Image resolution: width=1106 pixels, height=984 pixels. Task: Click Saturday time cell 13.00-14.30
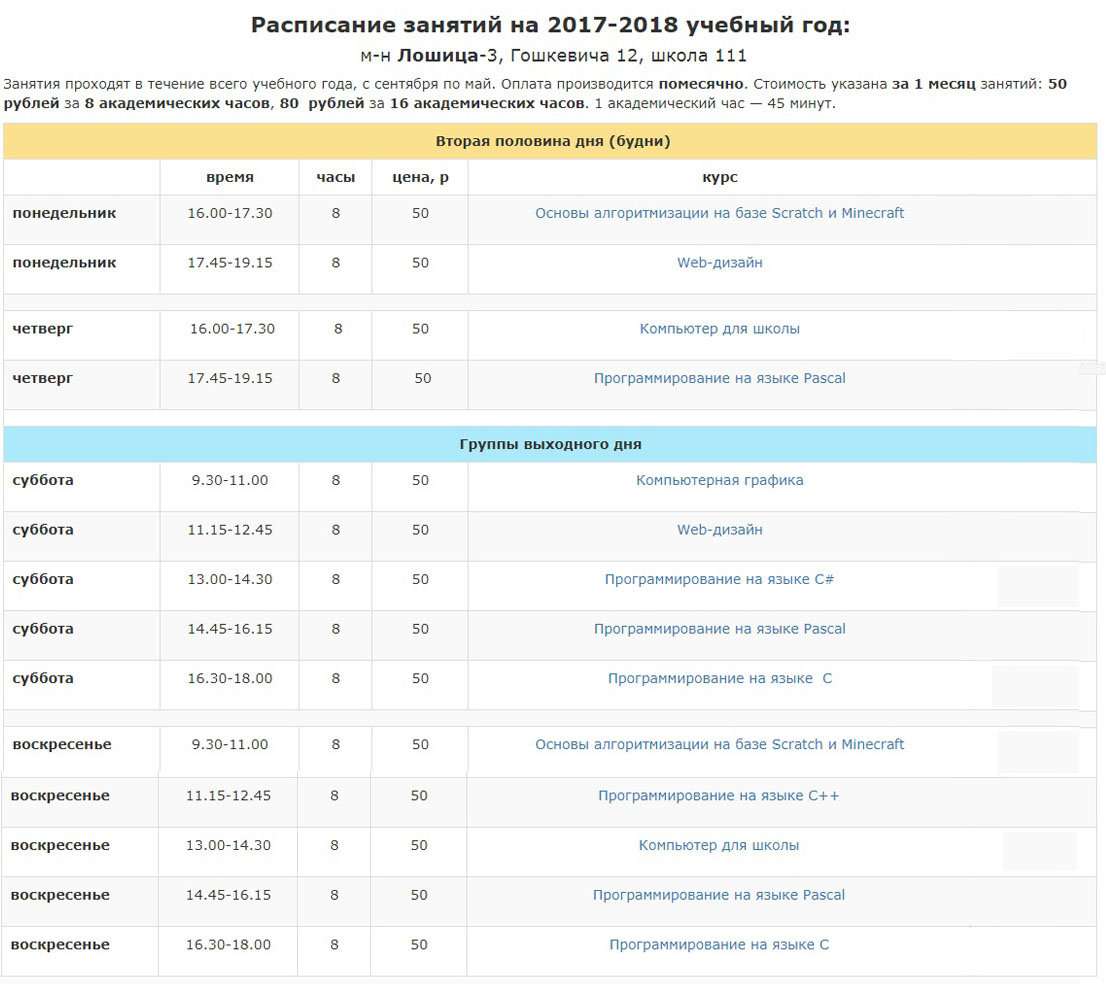click(230, 579)
